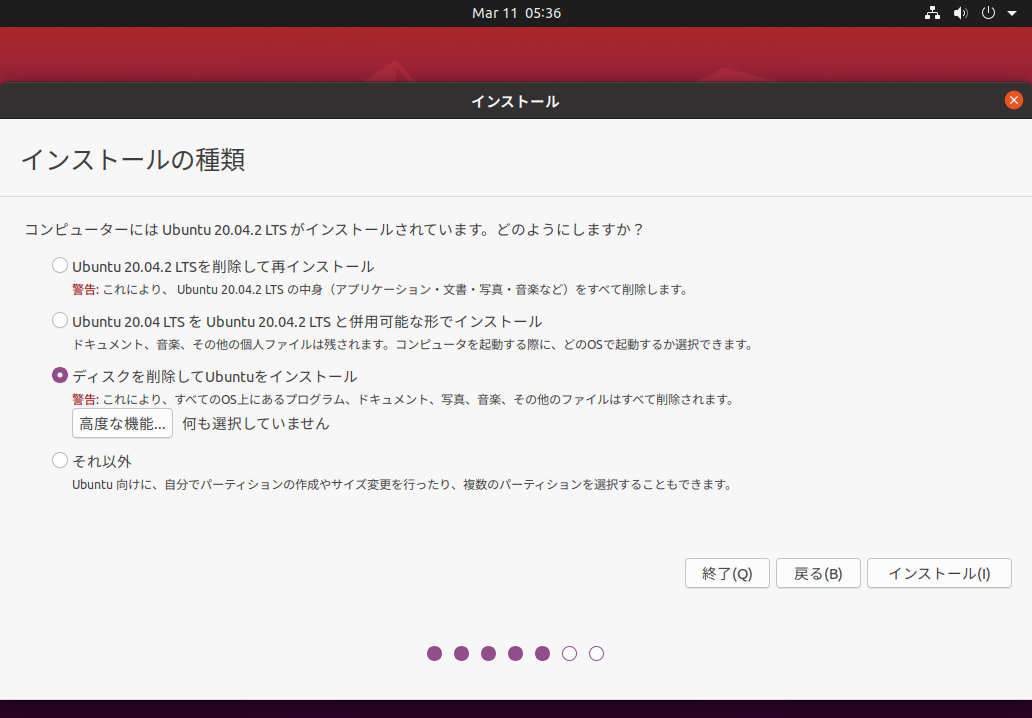Click the description text beneath 'それ以外'
The width and height of the screenshot is (1032, 718).
(x=401, y=485)
